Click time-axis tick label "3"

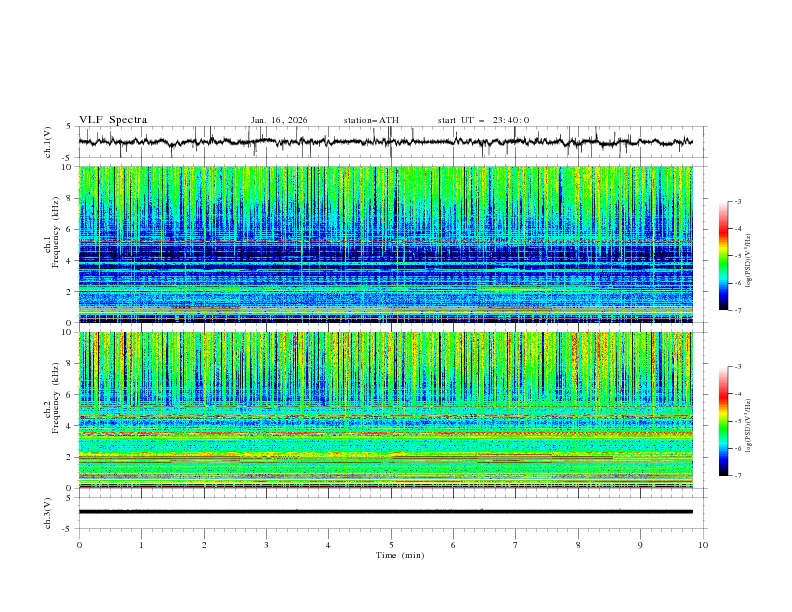point(266,545)
